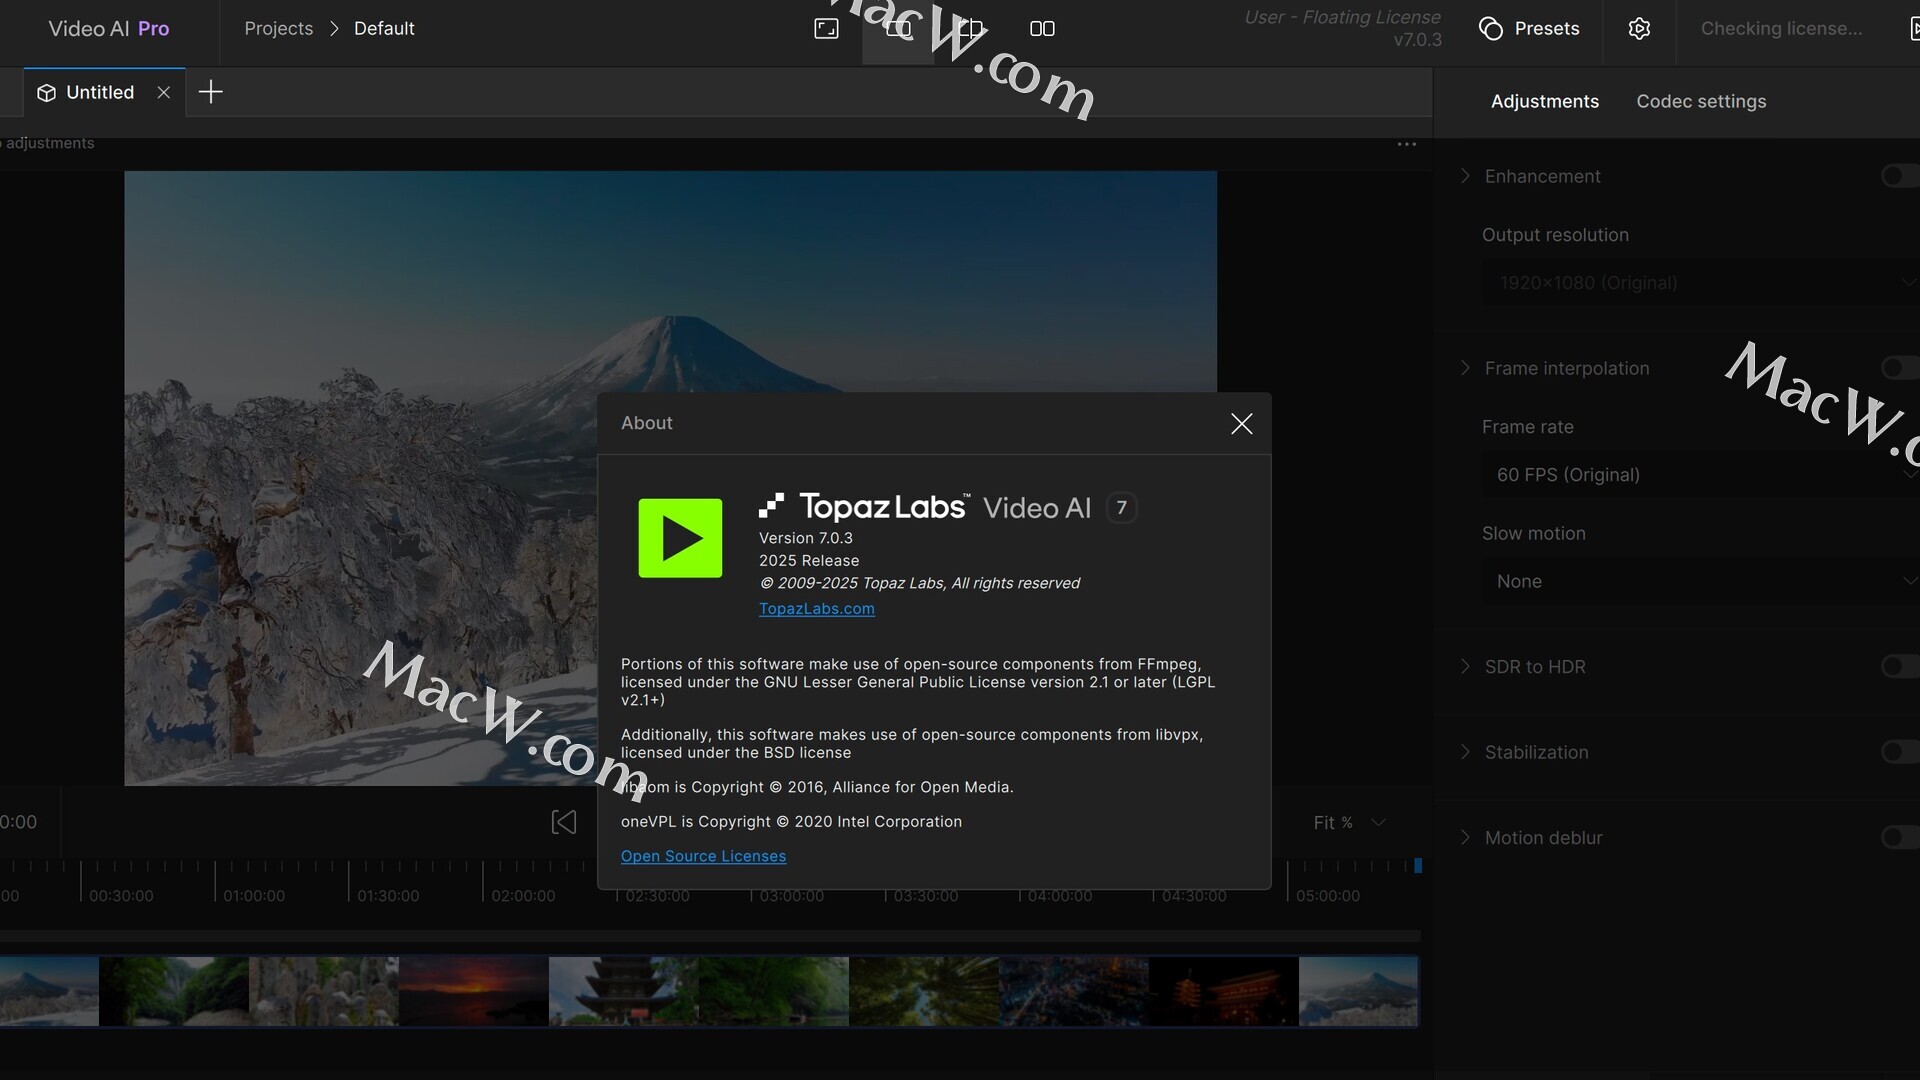Click the cube icon on Untitled tab

[x=46, y=93]
